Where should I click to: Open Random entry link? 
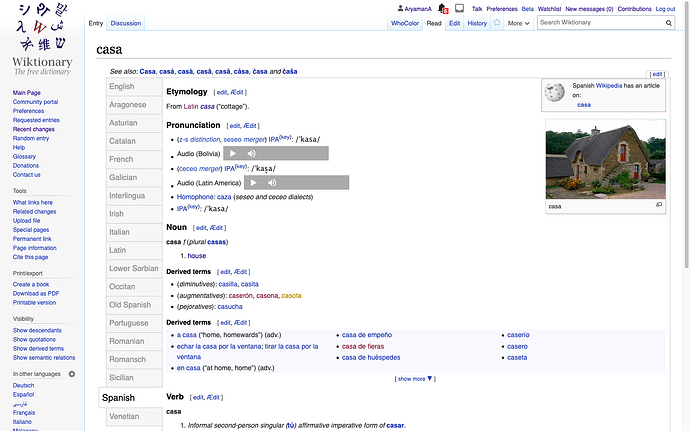tap(31, 138)
